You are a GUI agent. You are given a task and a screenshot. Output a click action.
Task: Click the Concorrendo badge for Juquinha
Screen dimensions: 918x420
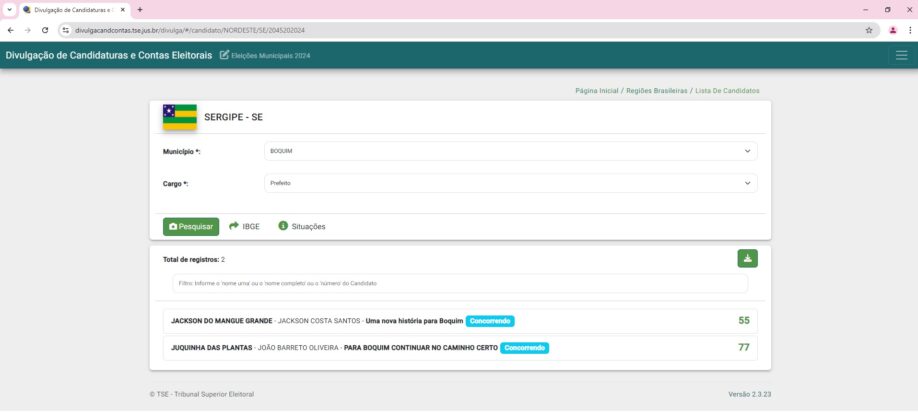(x=525, y=348)
